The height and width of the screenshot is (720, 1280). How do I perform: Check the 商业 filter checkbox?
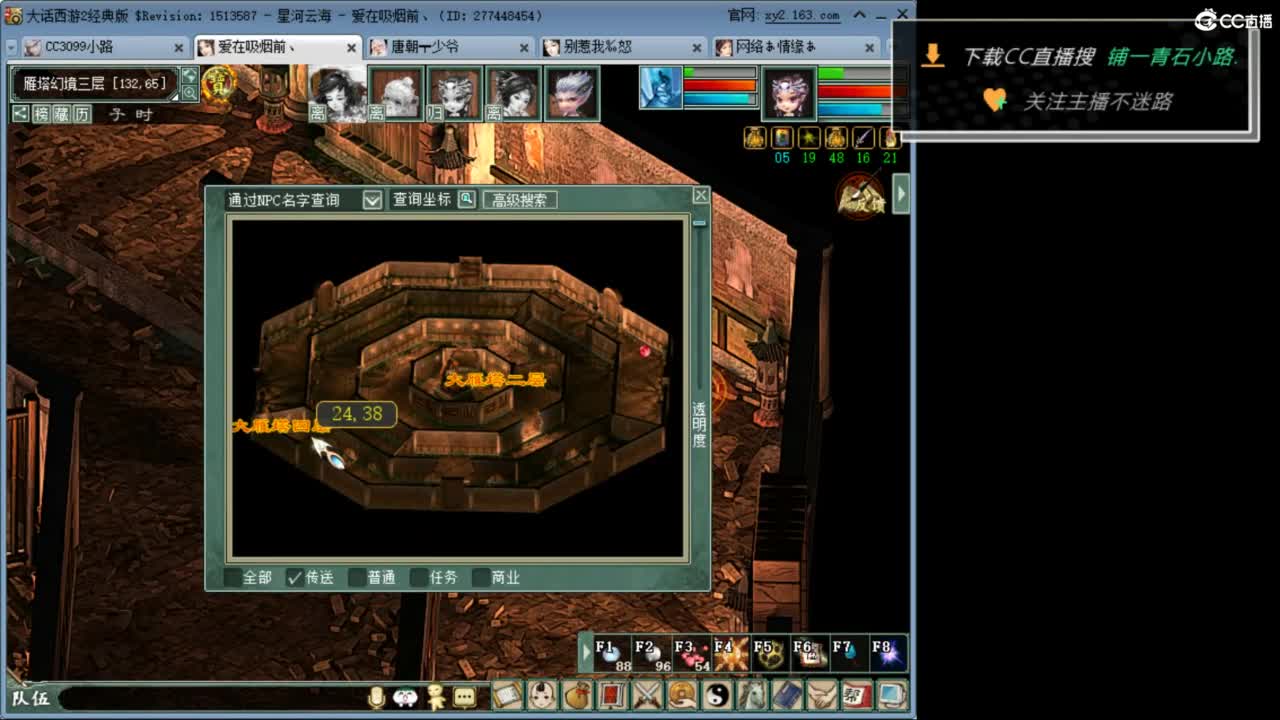[x=481, y=577]
